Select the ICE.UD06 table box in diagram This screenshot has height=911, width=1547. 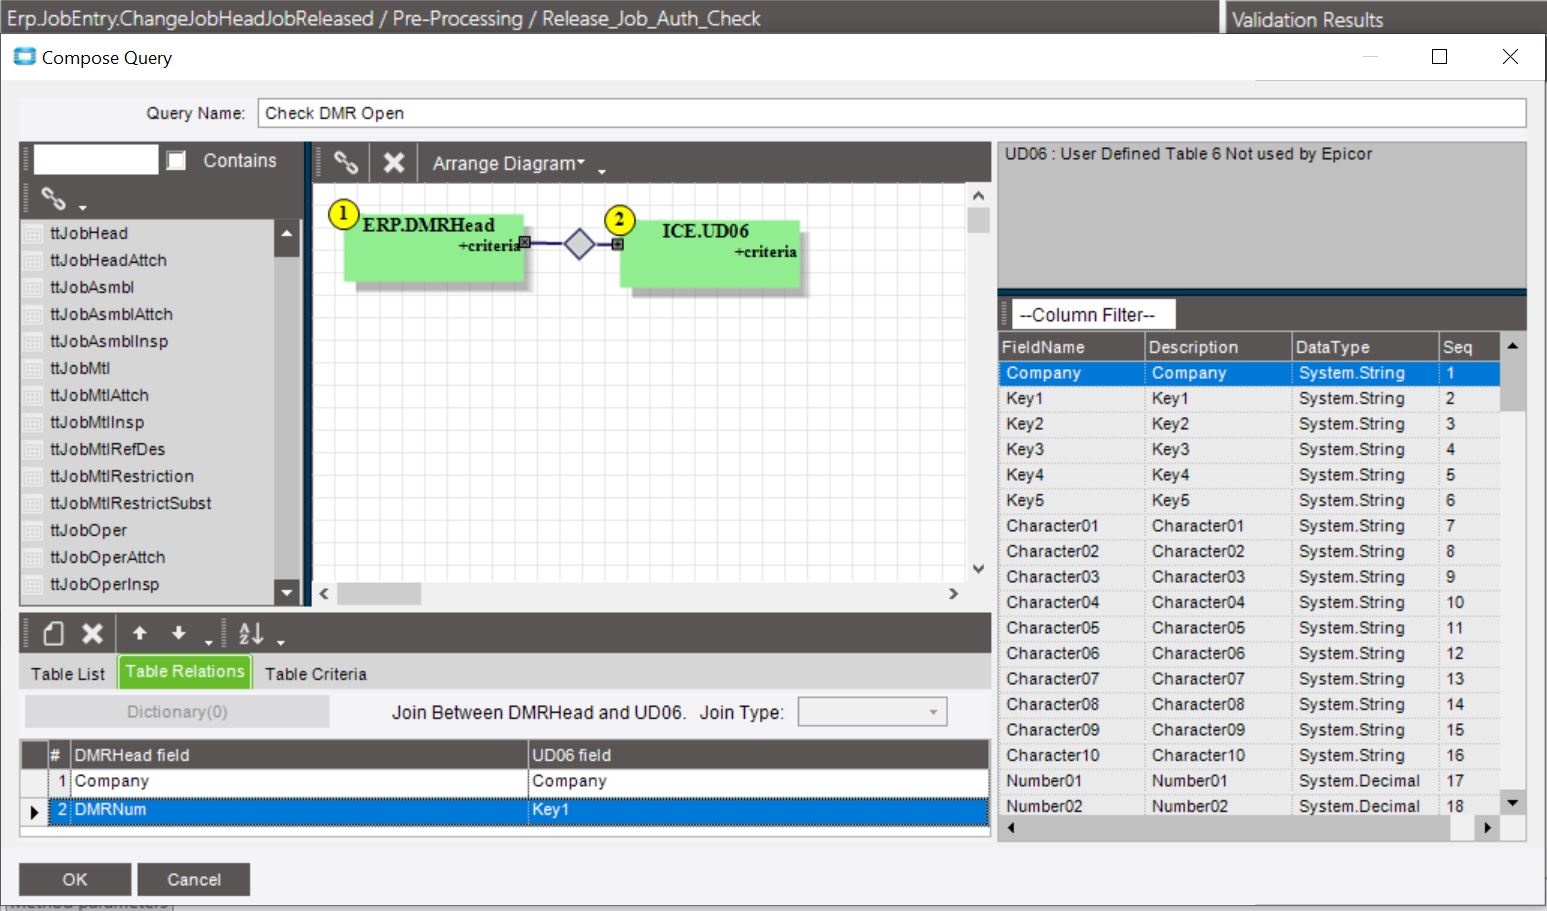710,254
